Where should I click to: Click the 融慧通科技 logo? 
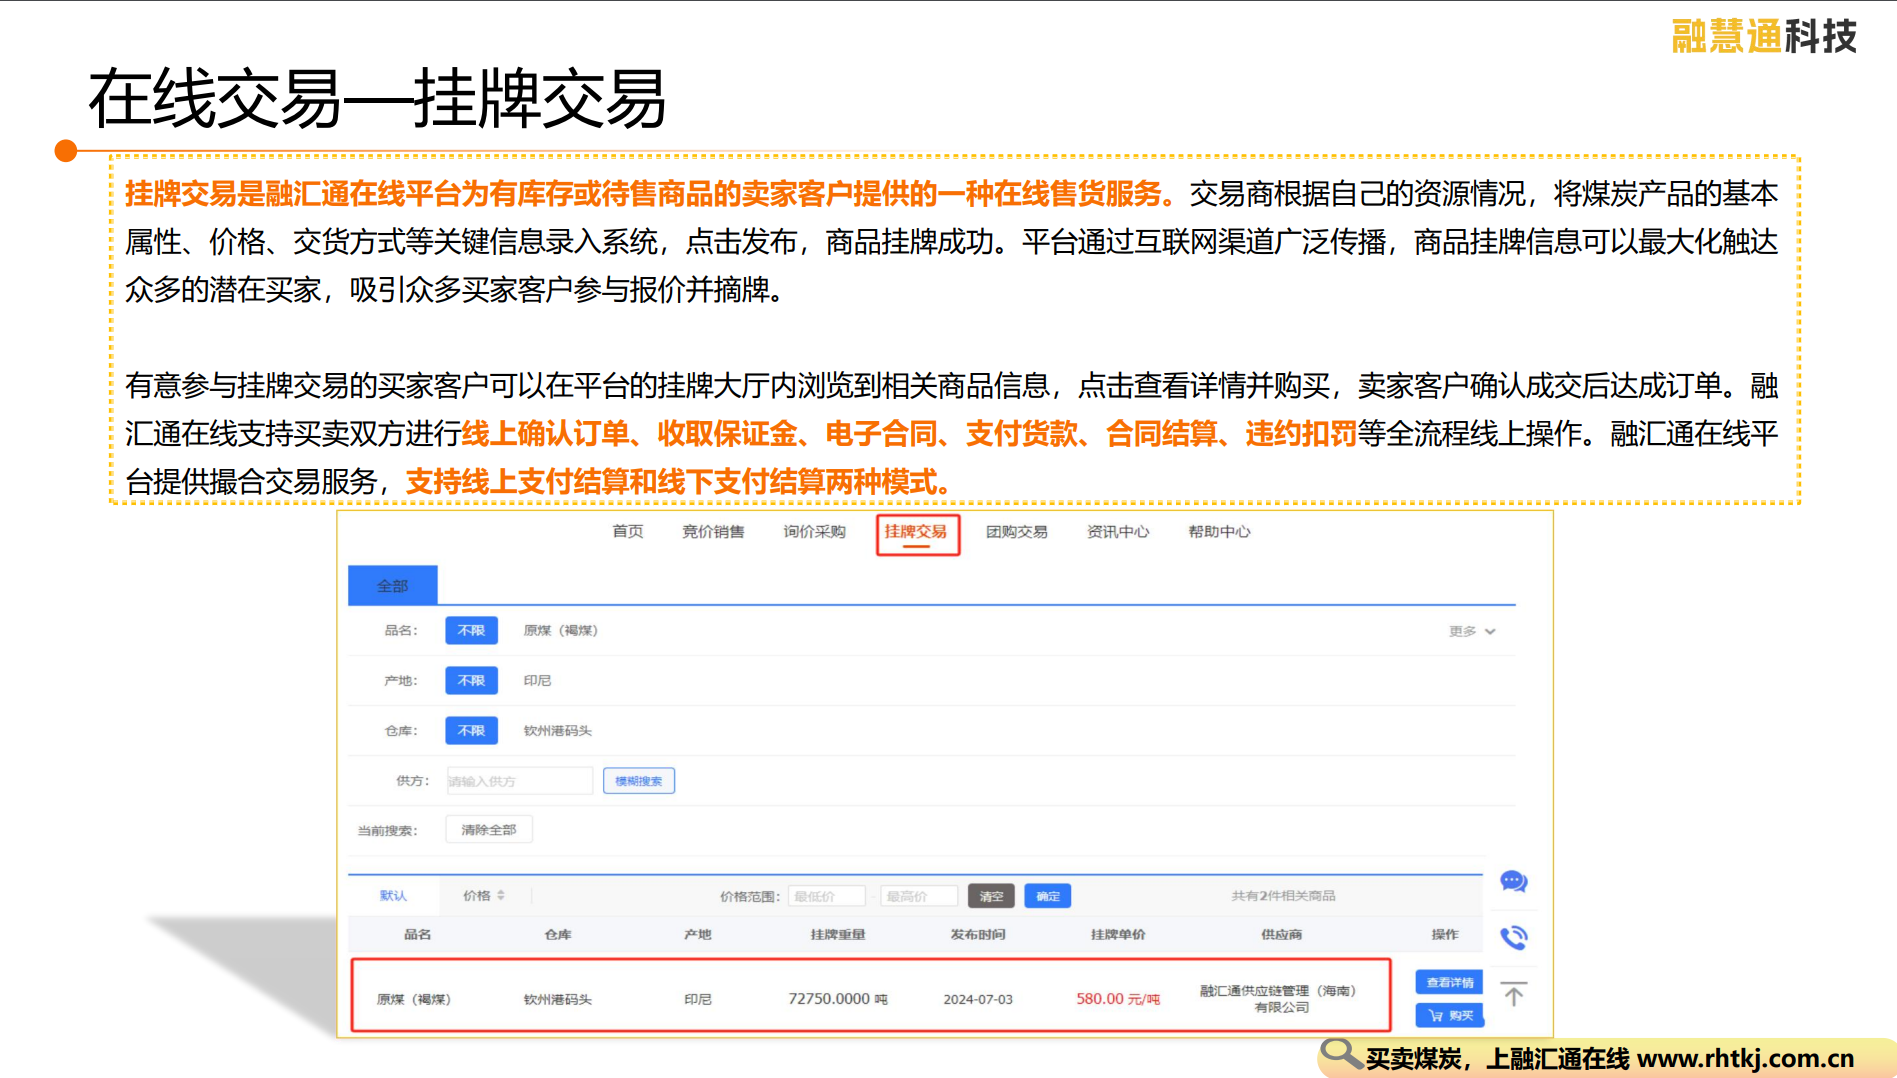(1764, 36)
